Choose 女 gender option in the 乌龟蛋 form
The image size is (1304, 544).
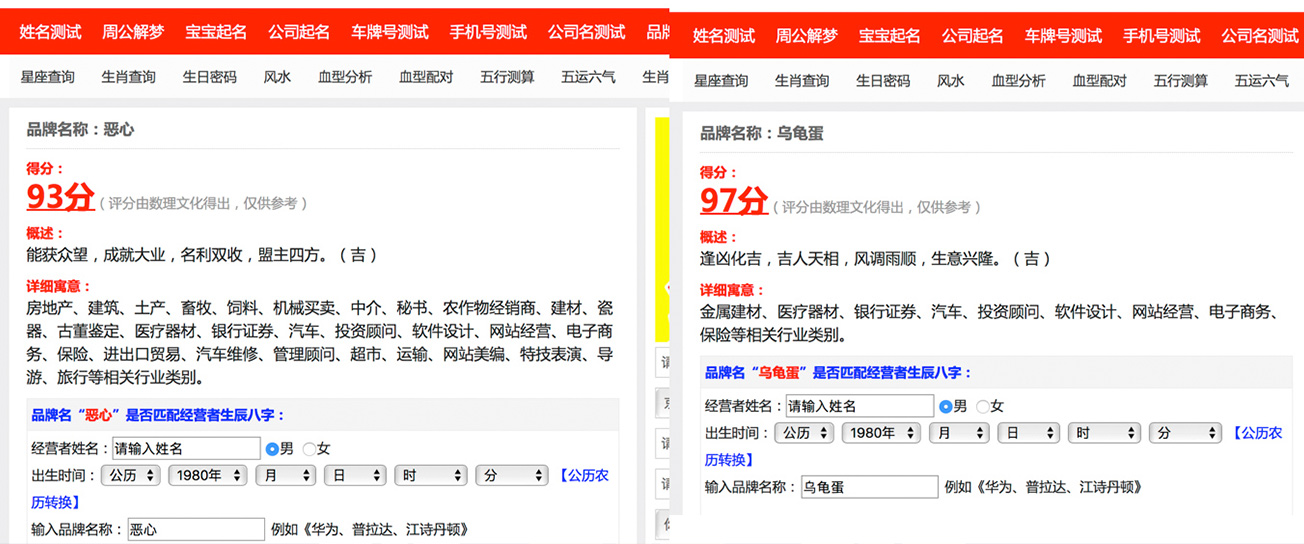tap(983, 406)
